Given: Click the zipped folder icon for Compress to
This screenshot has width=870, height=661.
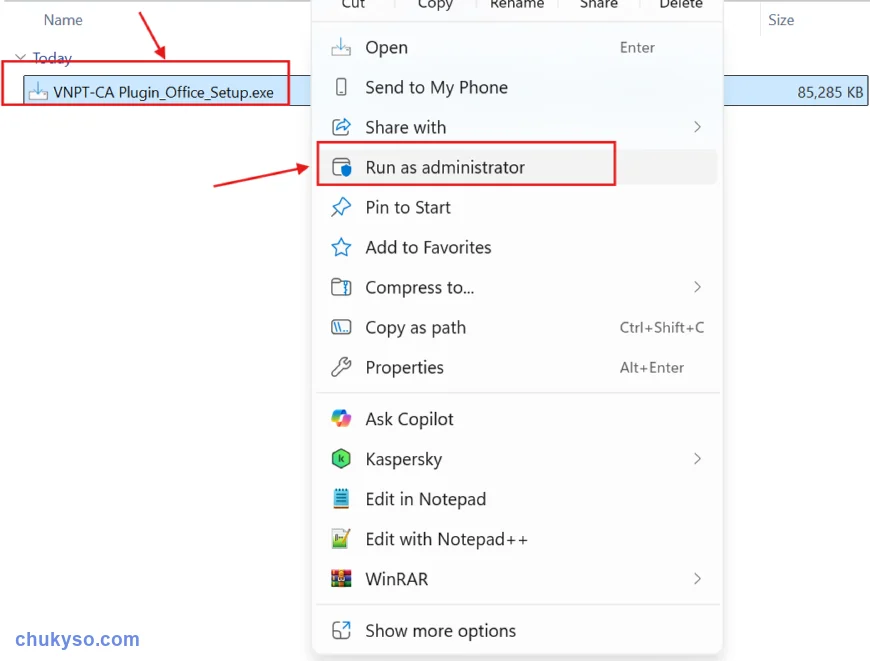Looking at the screenshot, I should (x=341, y=287).
